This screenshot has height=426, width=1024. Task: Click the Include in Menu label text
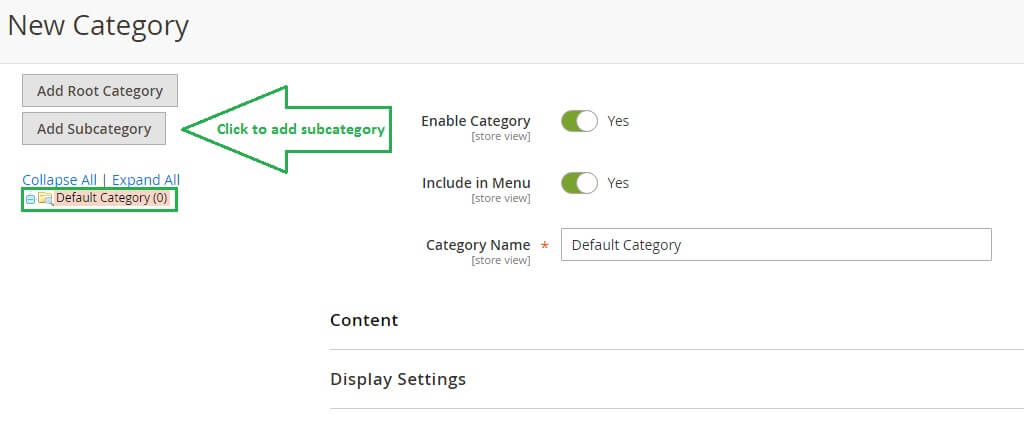[476, 183]
